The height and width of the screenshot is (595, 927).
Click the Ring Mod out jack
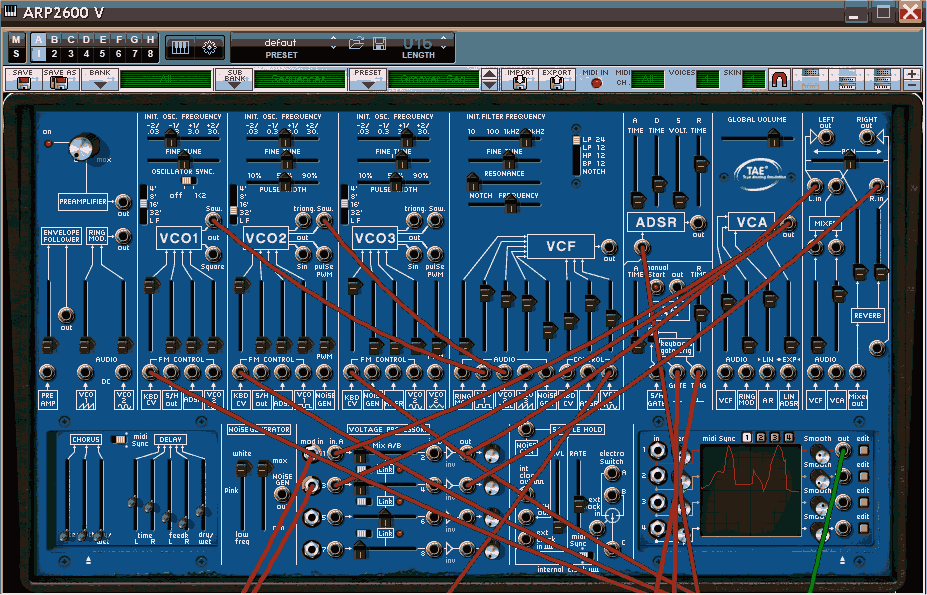click(122, 237)
